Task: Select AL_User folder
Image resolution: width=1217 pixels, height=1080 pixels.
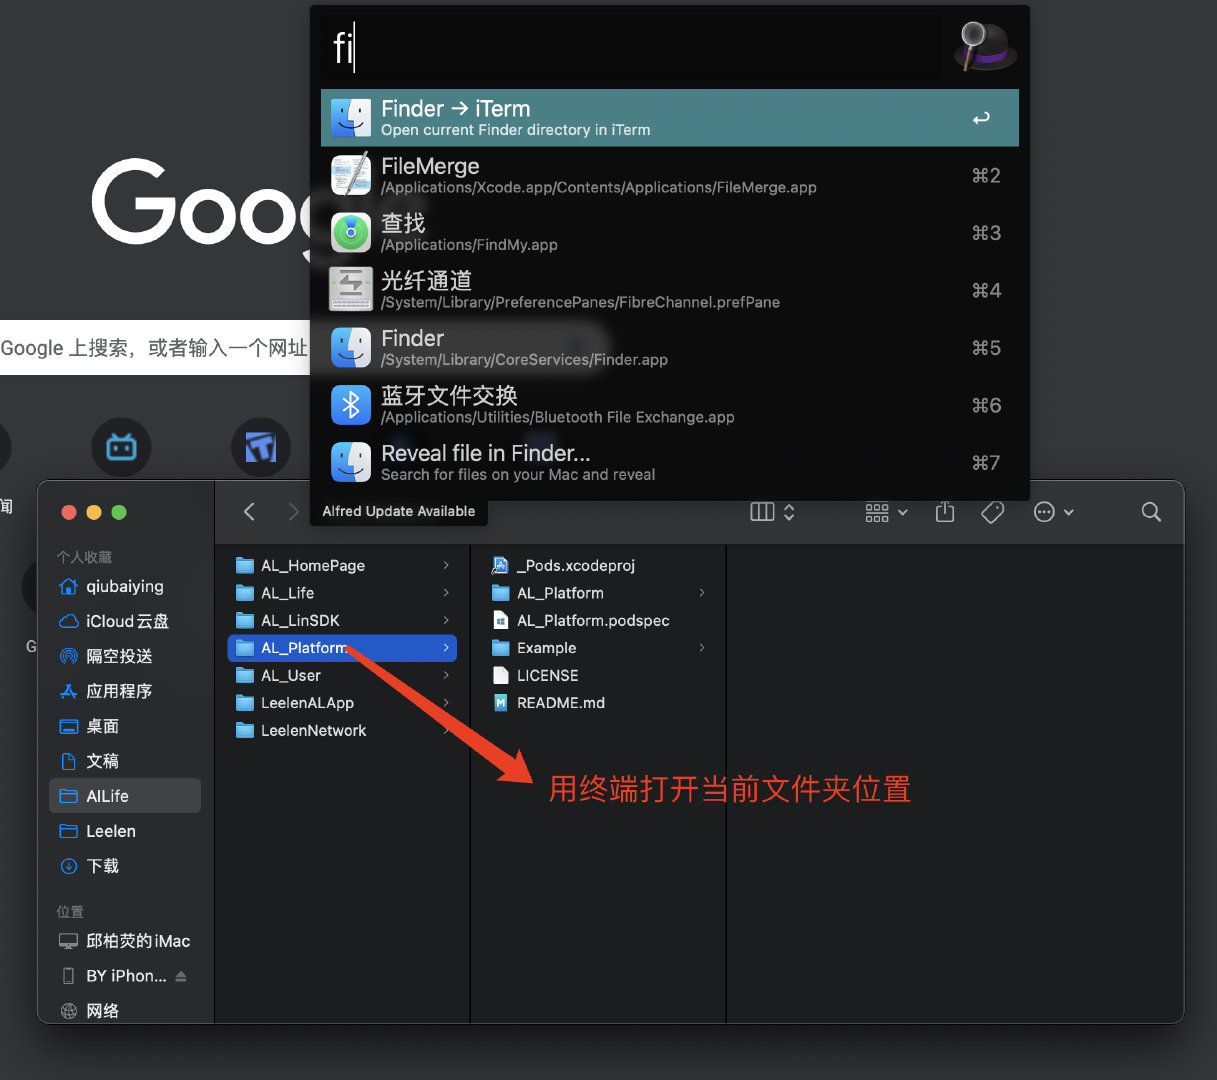Action: [342, 675]
